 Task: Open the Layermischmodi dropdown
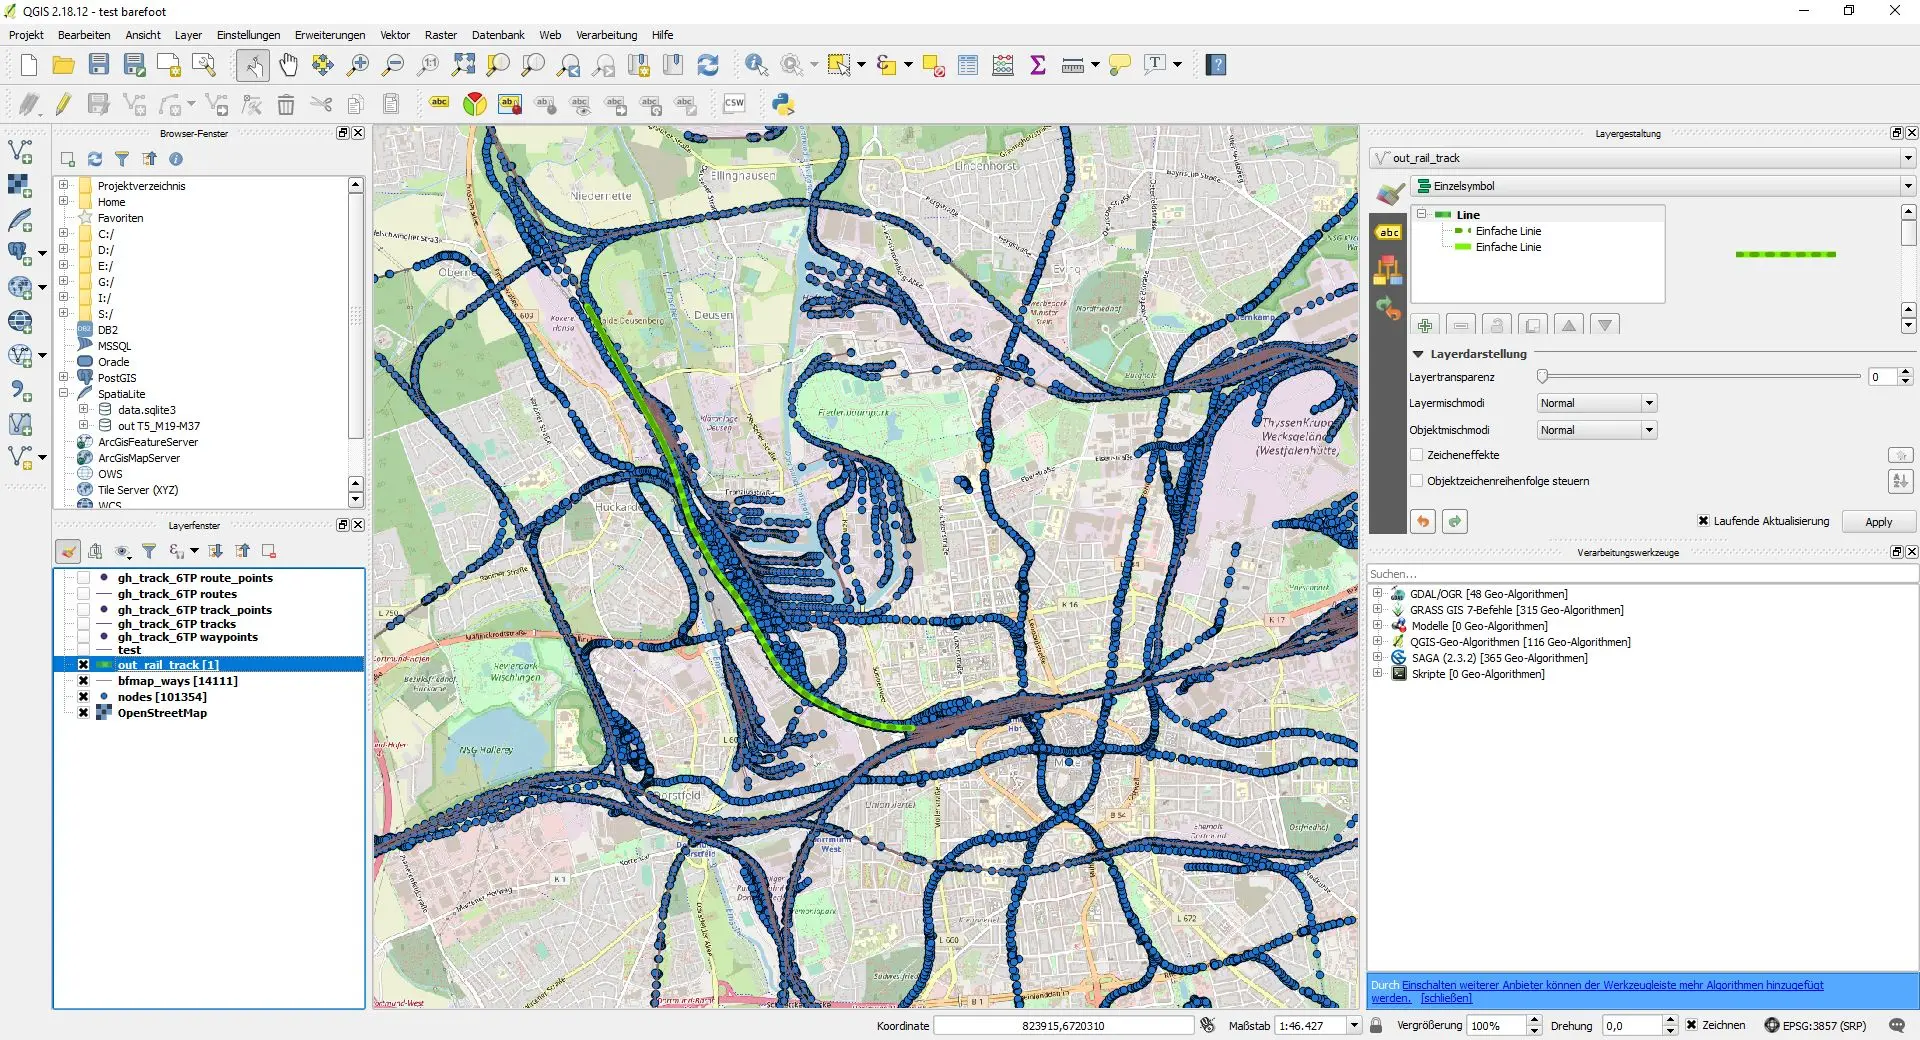point(1597,403)
